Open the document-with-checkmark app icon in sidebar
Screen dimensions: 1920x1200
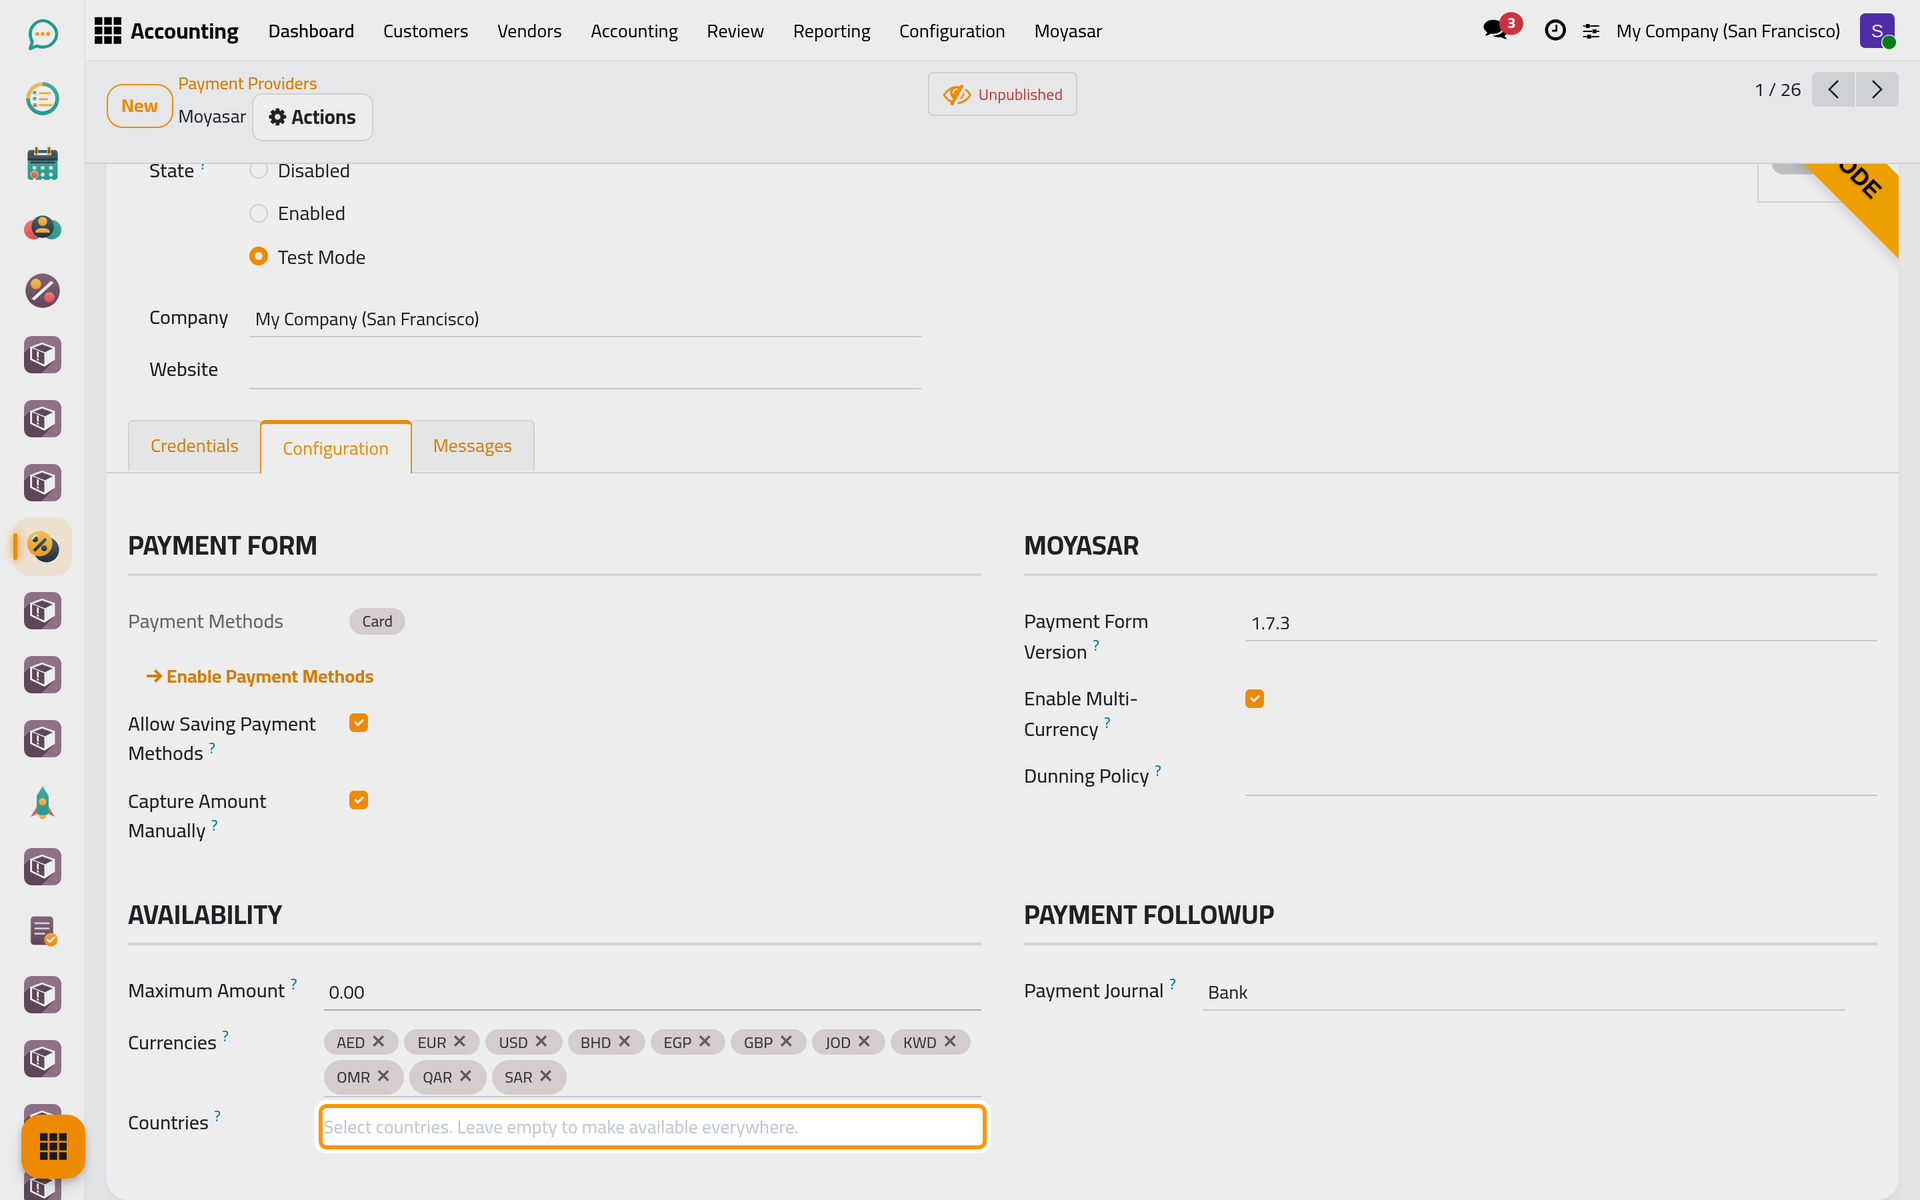point(42,931)
